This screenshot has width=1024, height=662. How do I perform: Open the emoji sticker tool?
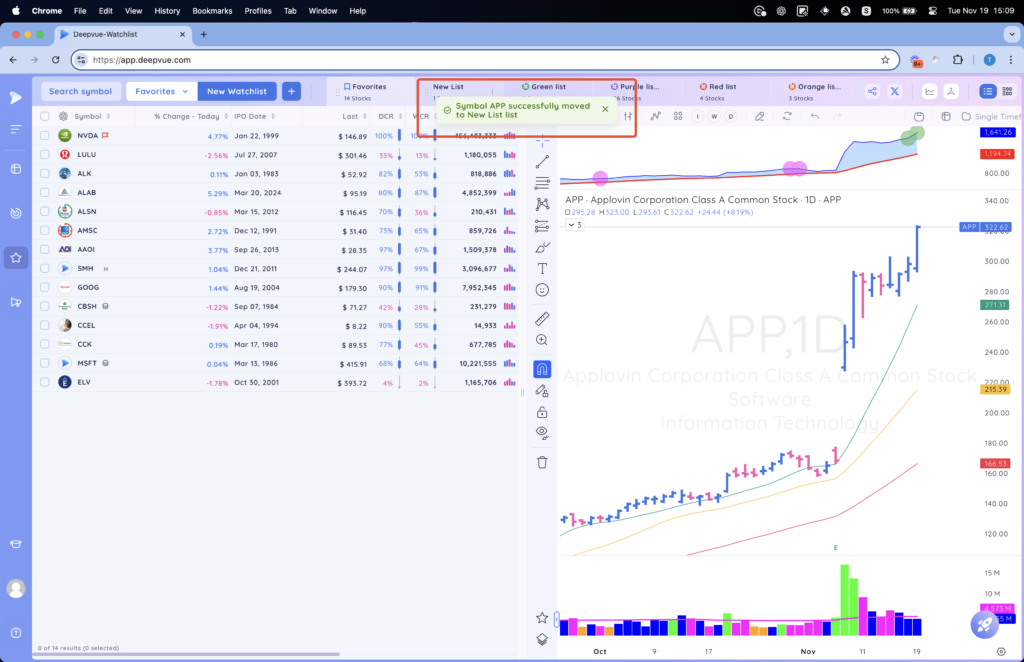point(542,290)
